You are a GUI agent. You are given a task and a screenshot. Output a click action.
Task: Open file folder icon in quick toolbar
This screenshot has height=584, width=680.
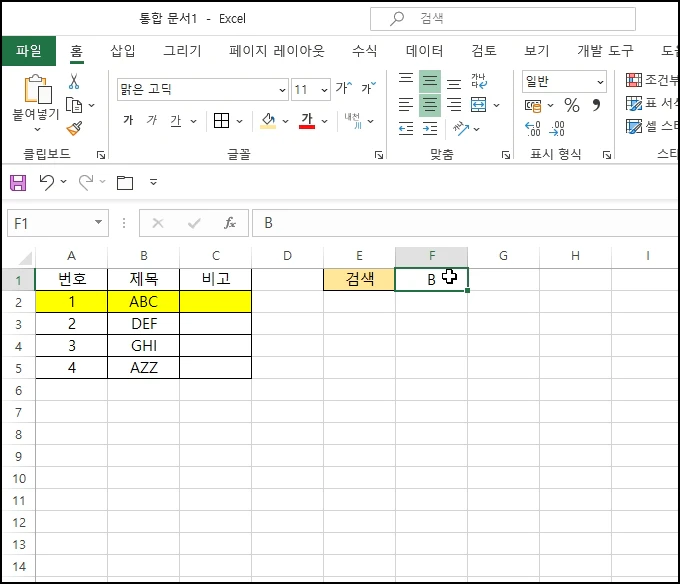click(x=125, y=183)
